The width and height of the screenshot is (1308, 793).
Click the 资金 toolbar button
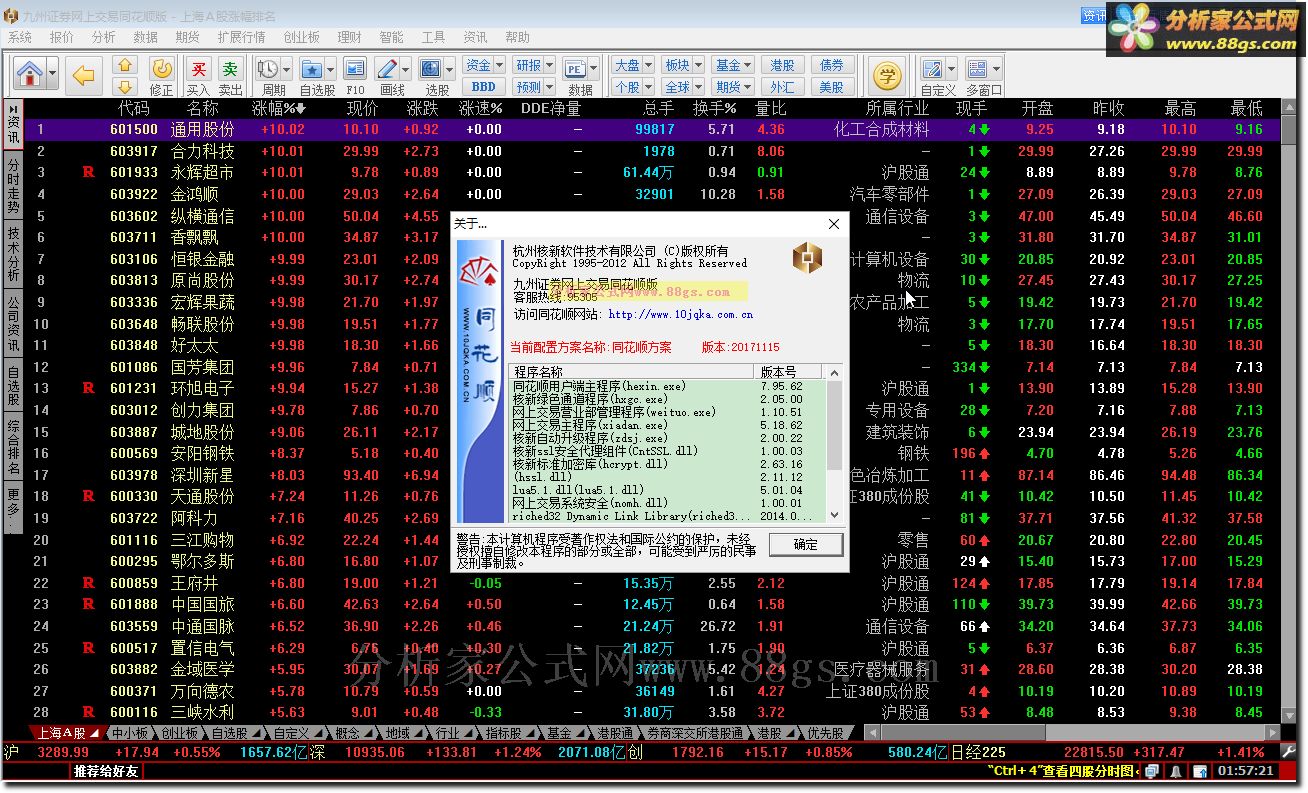coord(479,65)
